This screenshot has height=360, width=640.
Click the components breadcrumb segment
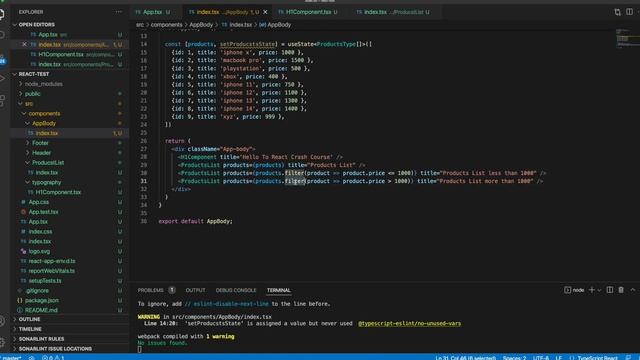coord(167,25)
